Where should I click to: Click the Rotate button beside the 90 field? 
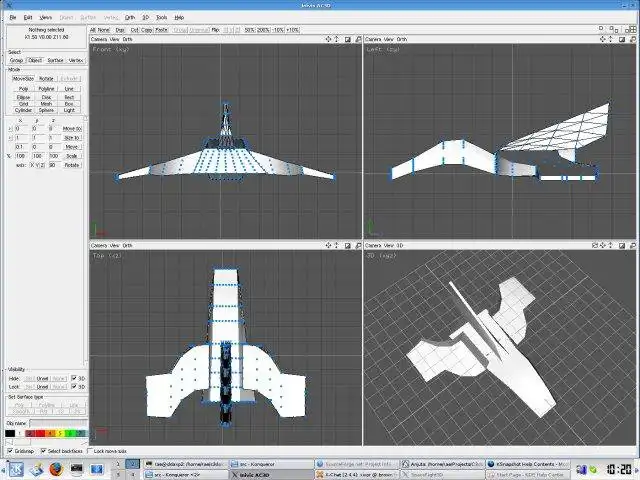click(x=72, y=165)
